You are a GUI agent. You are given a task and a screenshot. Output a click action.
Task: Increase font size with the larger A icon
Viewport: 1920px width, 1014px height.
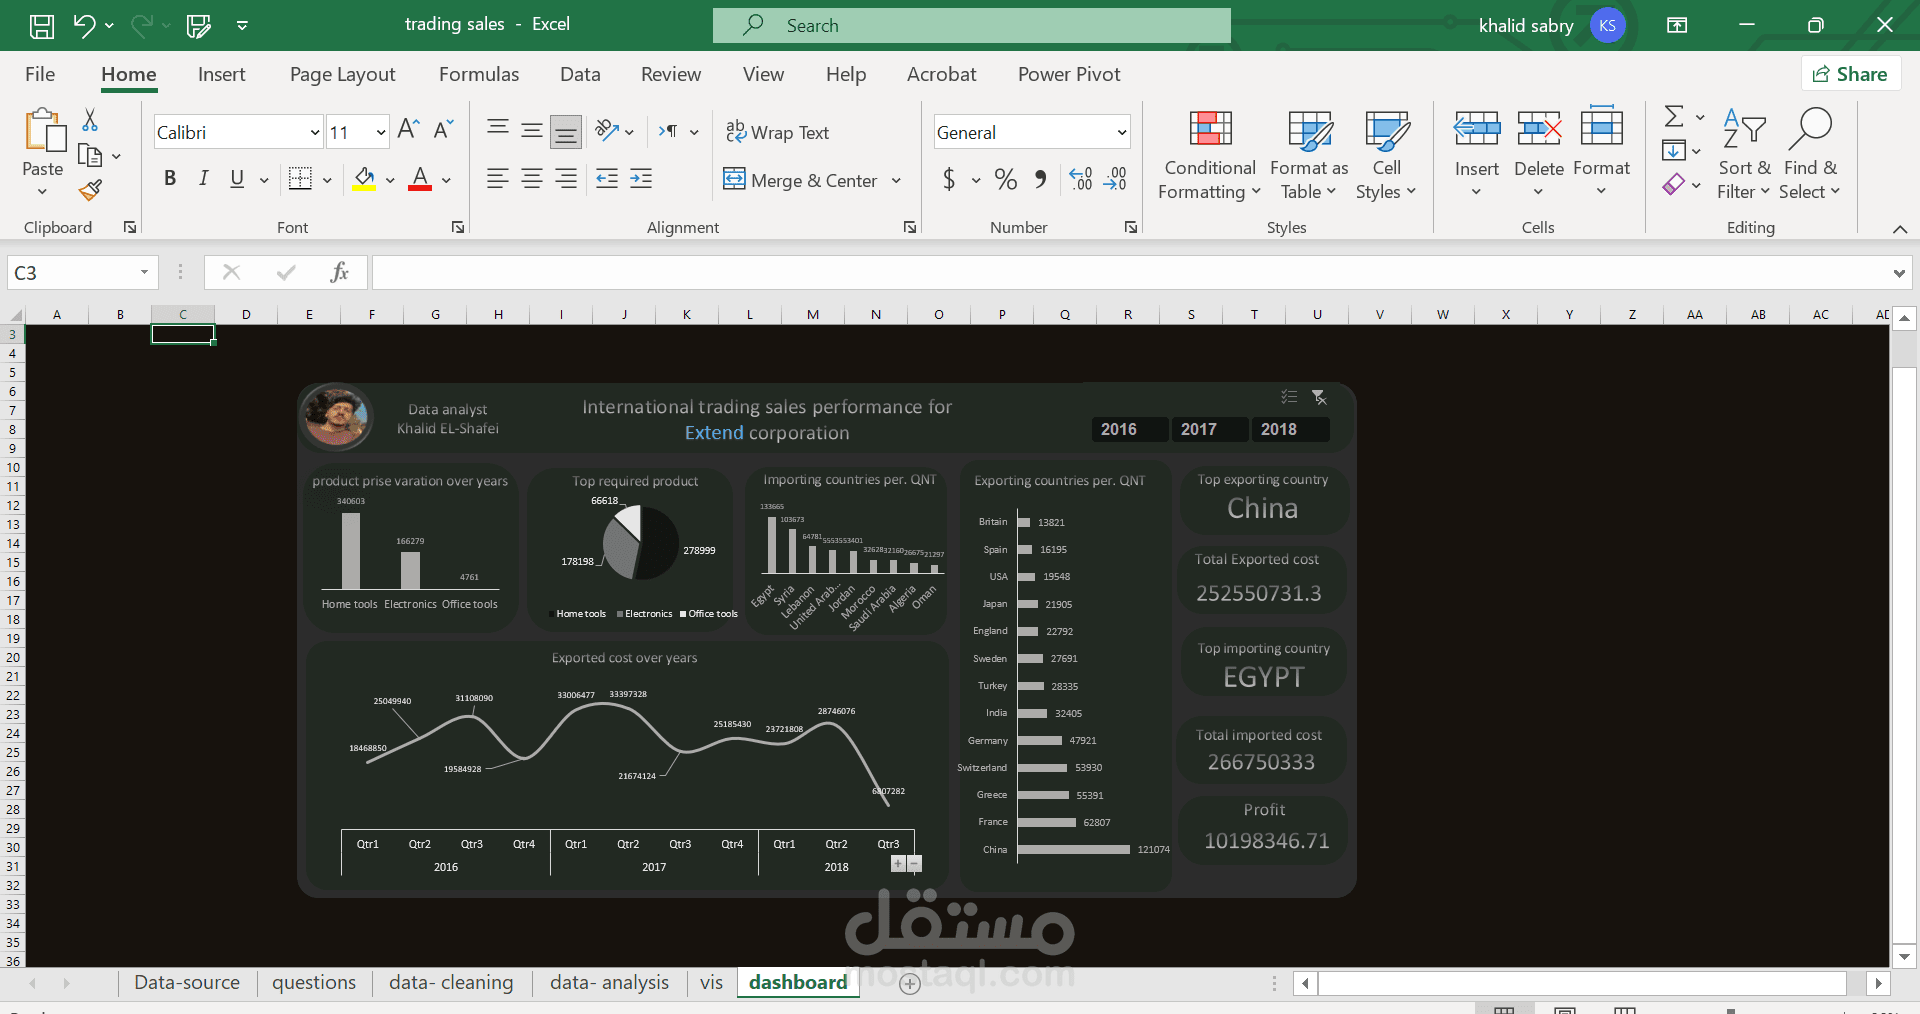408,130
